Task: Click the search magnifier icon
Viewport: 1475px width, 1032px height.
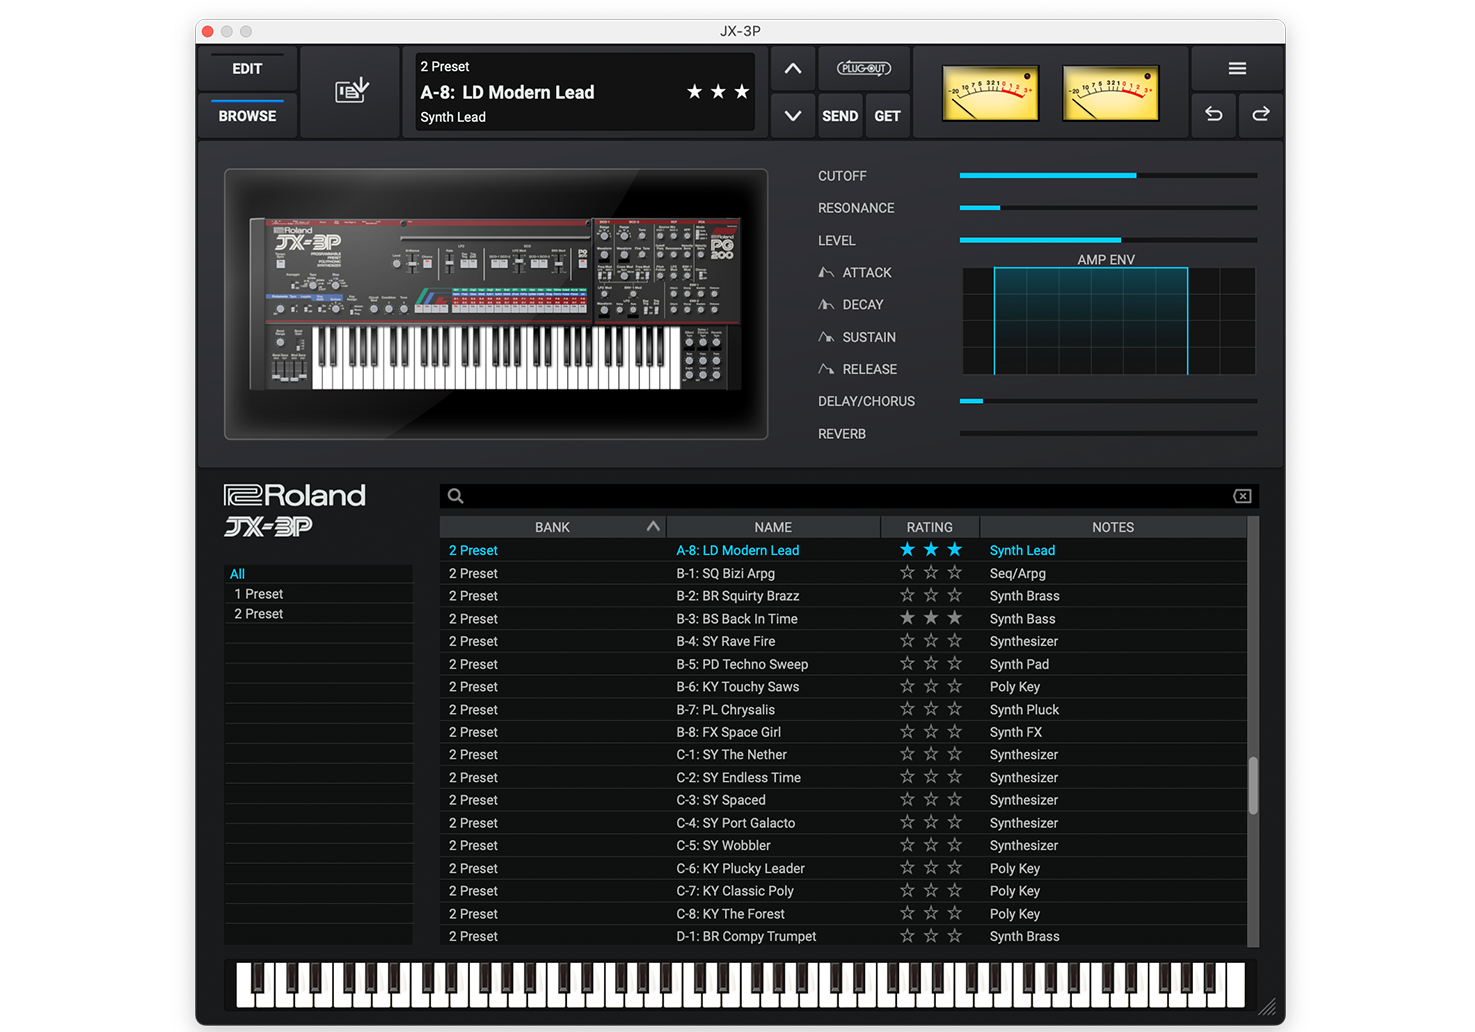Action: point(455,496)
